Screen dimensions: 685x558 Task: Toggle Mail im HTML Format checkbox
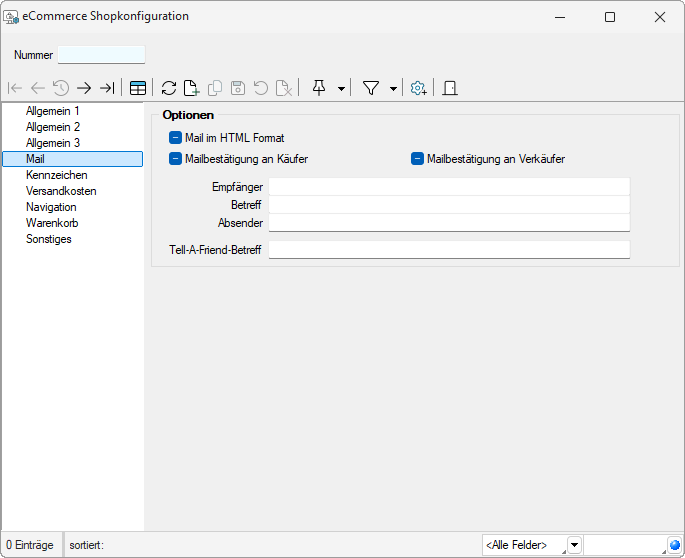pos(176,138)
